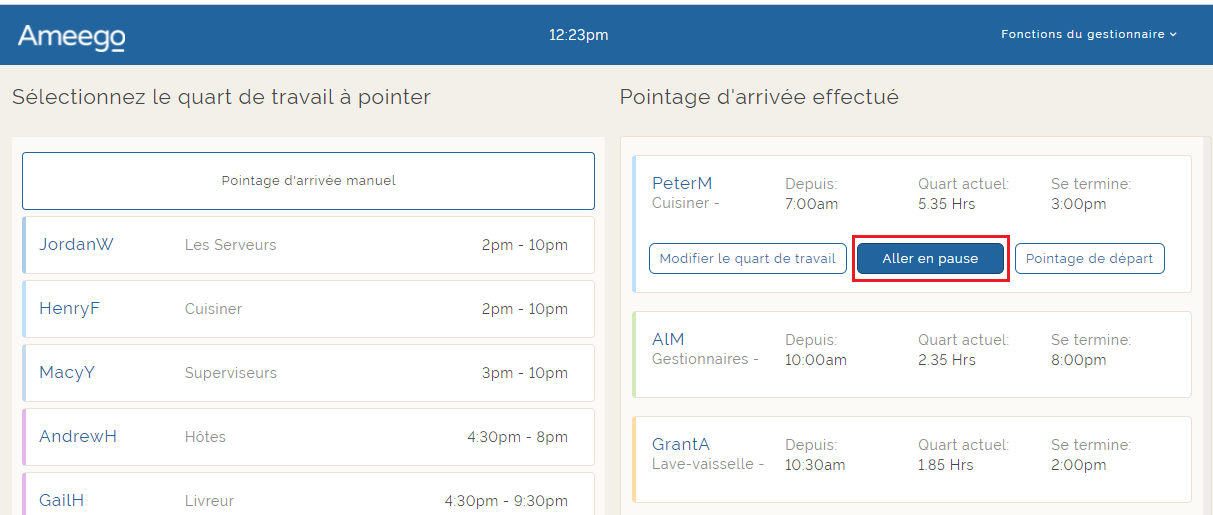This screenshot has width=1213, height=515.
Task: Click HenryF's name in shift list
Action: [x=69, y=309]
